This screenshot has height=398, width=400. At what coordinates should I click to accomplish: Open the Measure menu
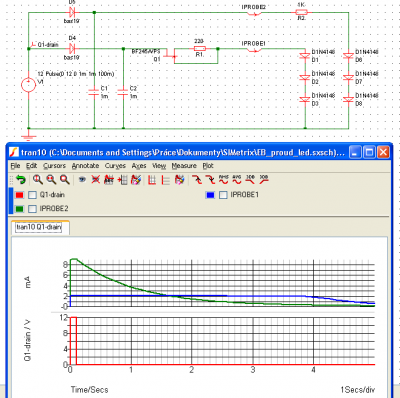point(184,166)
